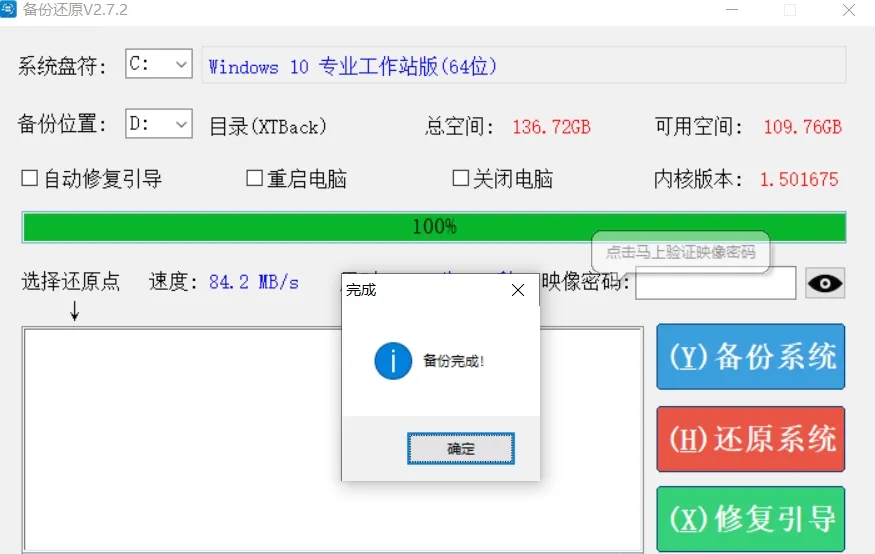
Task: Toggle the password visibility eye icon
Action: click(x=825, y=283)
